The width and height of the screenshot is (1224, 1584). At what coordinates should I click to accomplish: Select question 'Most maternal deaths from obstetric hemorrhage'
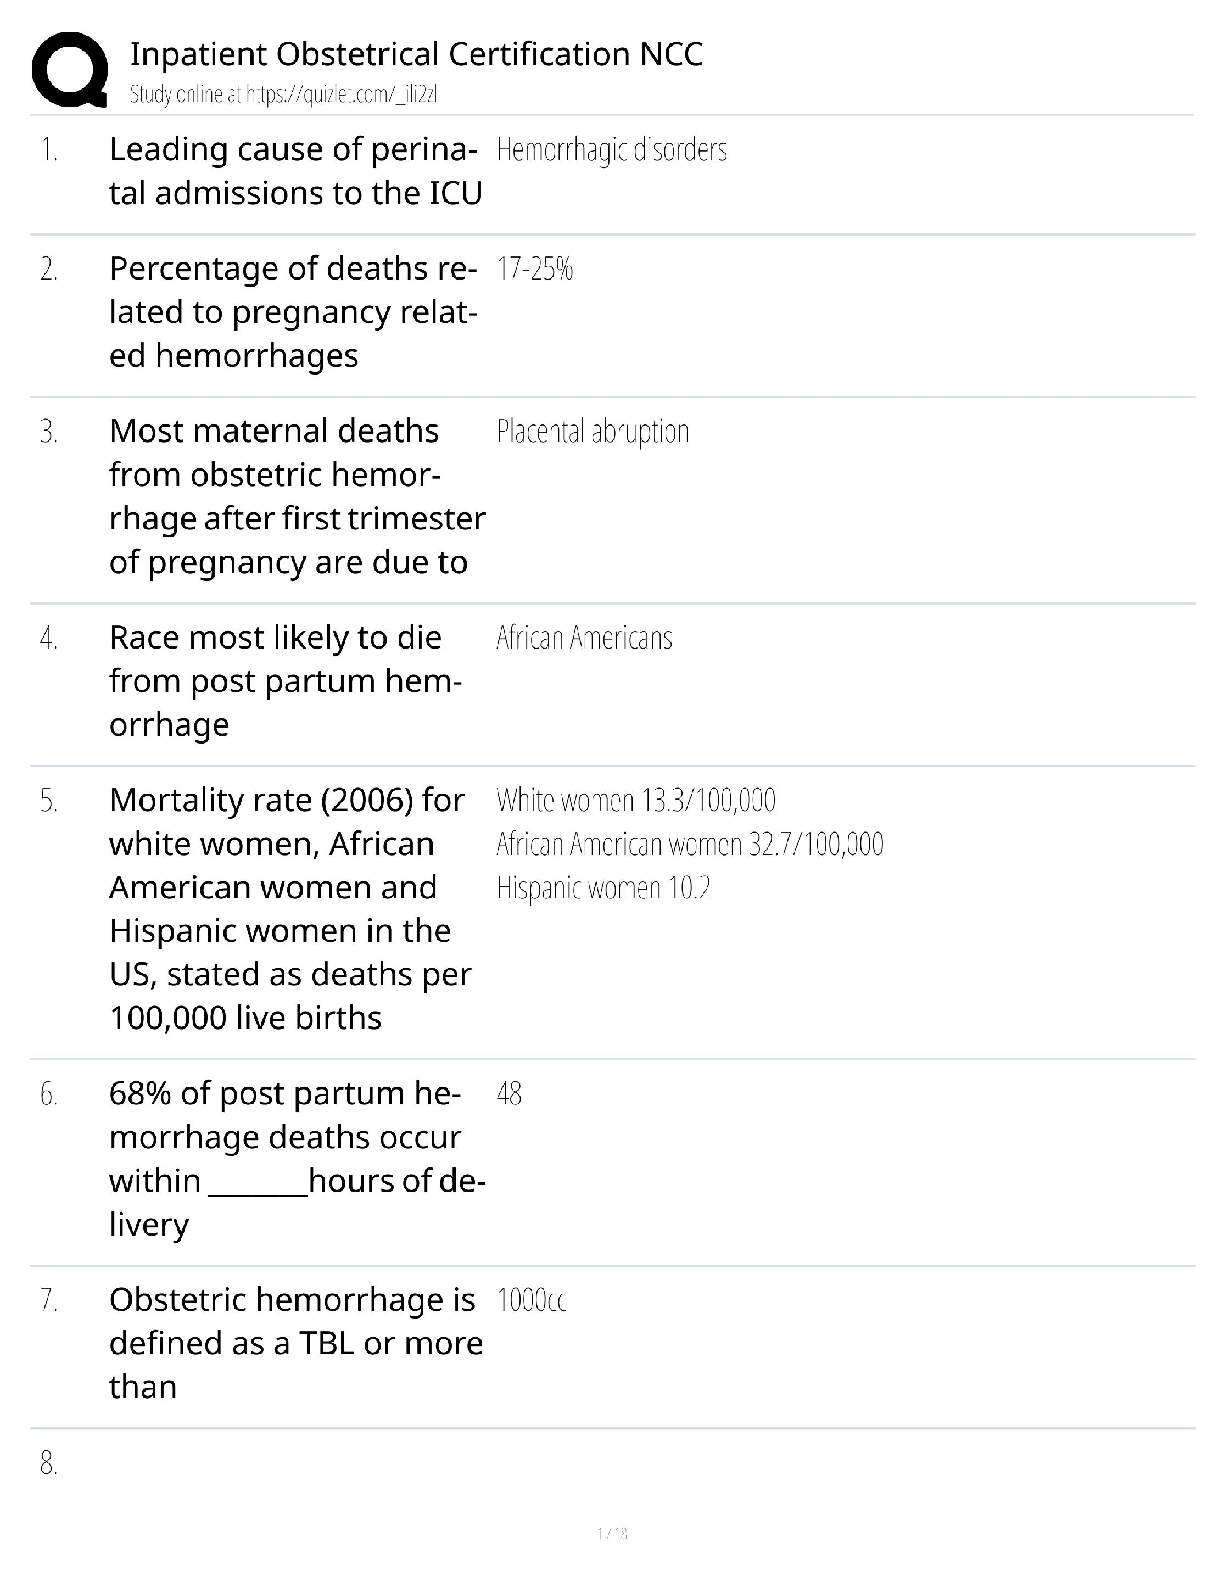coord(296,496)
